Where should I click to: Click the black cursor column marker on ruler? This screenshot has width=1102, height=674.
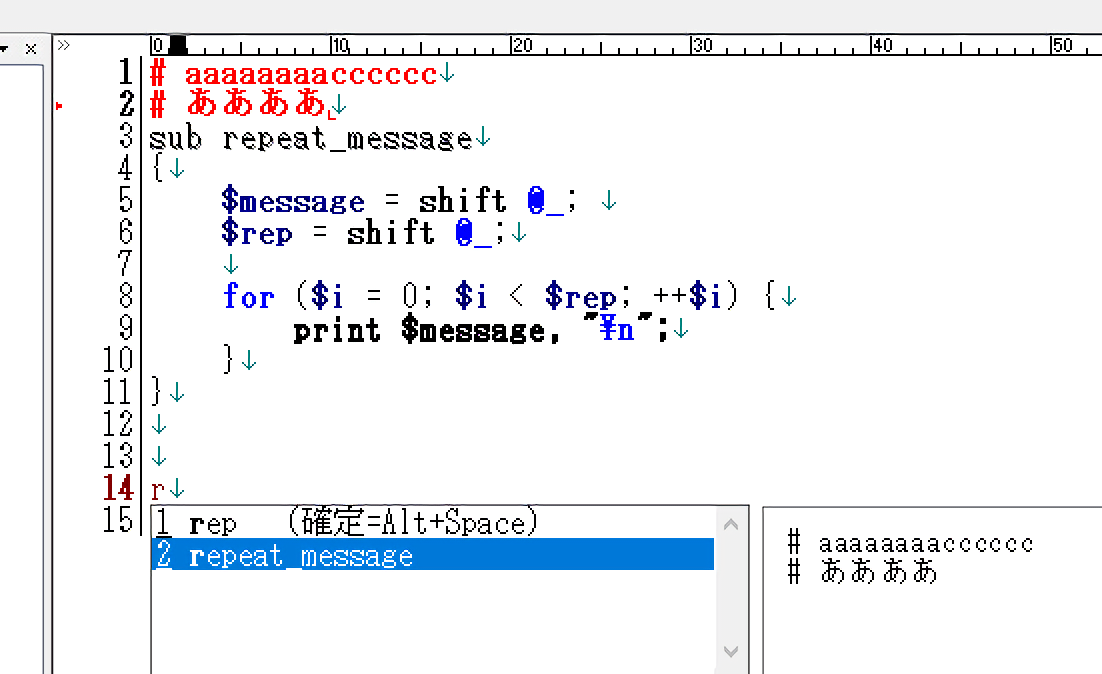tap(177, 45)
